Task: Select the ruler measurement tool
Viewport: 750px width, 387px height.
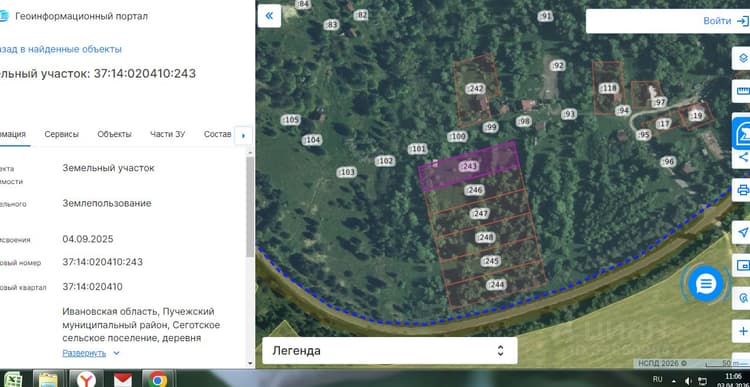Action: pos(743,91)
